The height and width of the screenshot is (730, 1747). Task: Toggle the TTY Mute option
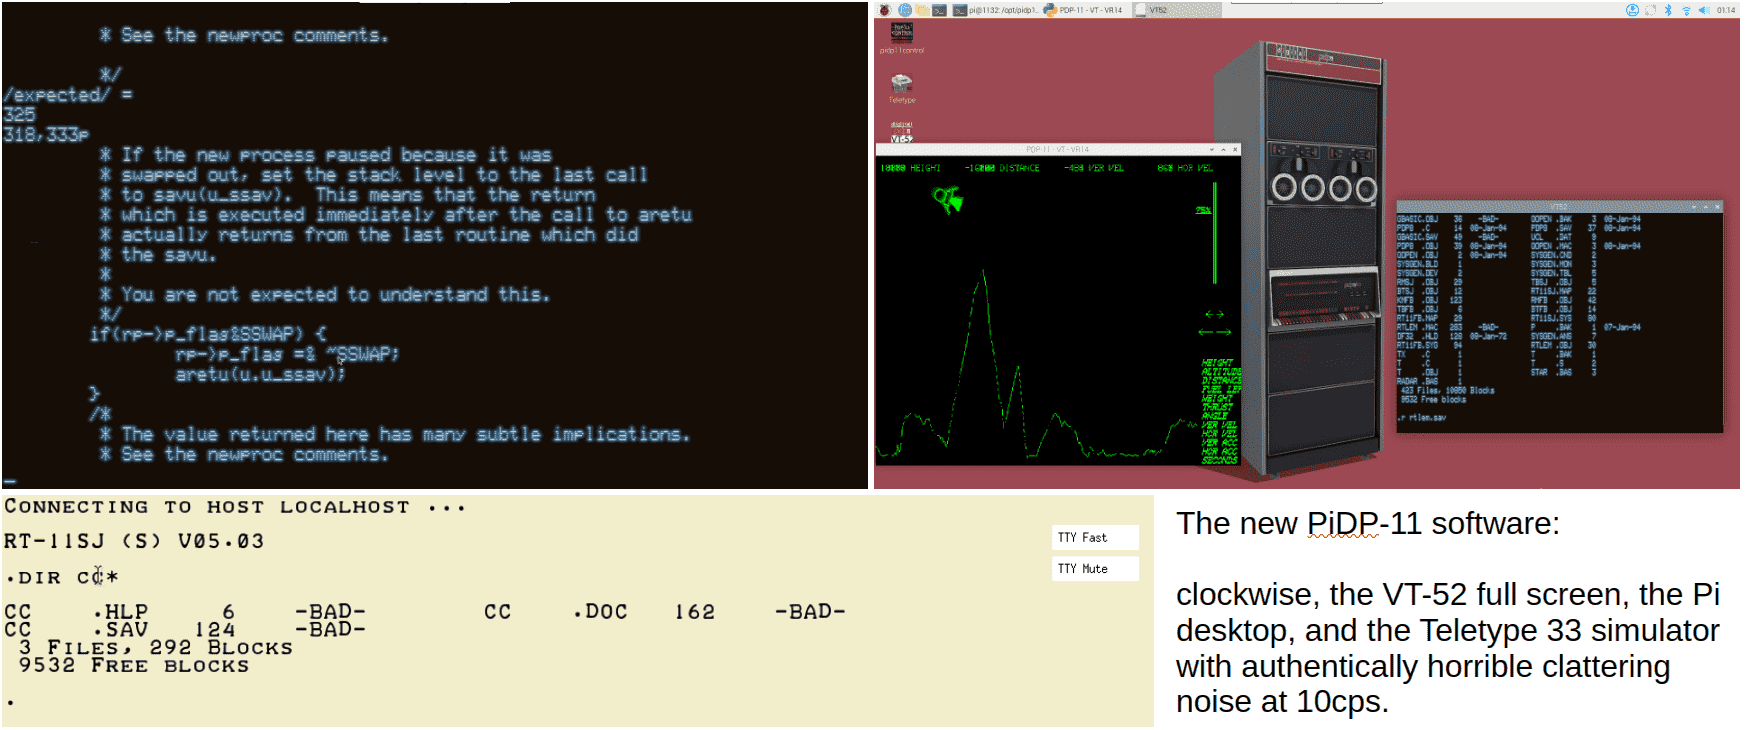pyautogui.click(x=1094, y=569)
